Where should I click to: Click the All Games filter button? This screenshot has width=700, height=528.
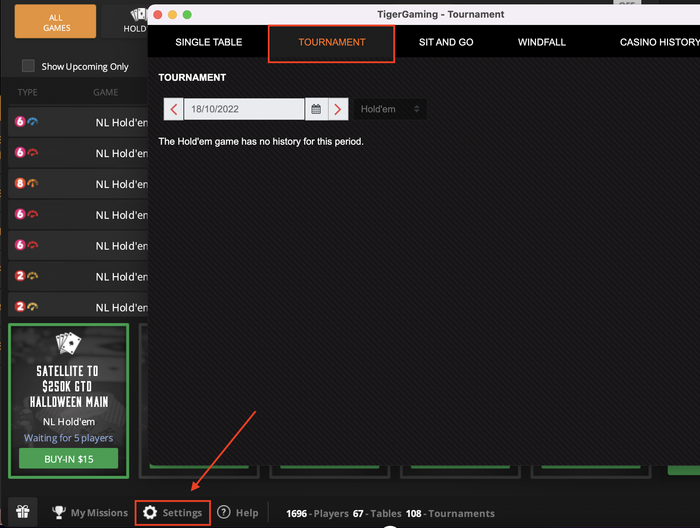click(x=55, y=21)
